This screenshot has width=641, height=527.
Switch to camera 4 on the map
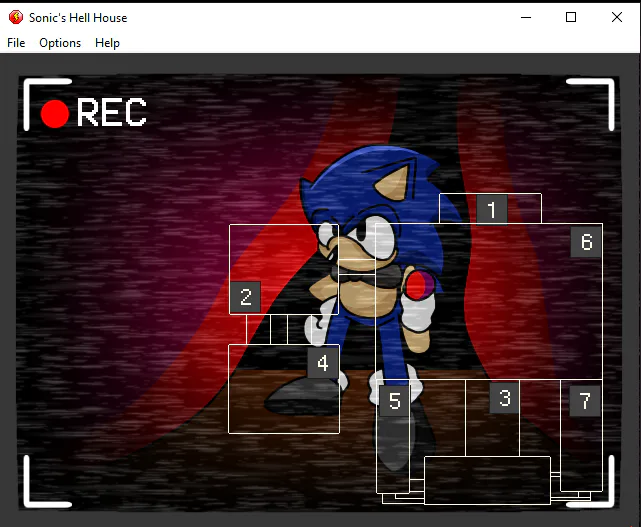[323, 363]
